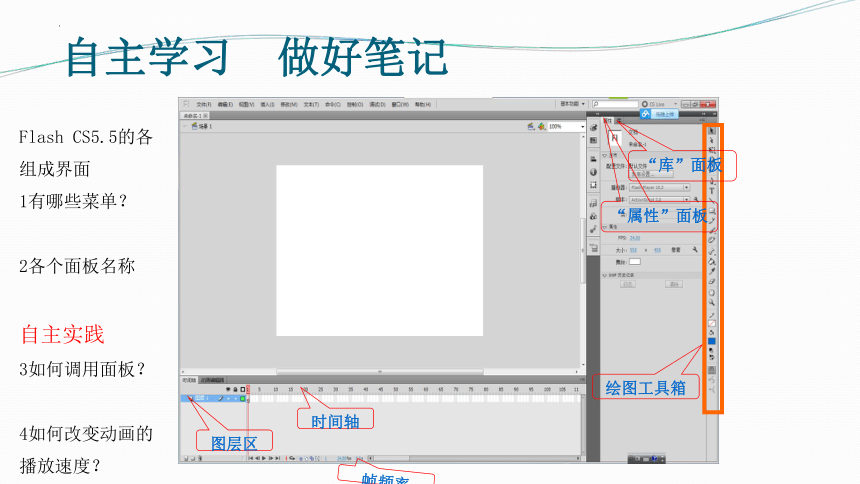Click Go to first frame button
The image size is (860, 484).
pyautogui.click(x=251, y=458)
